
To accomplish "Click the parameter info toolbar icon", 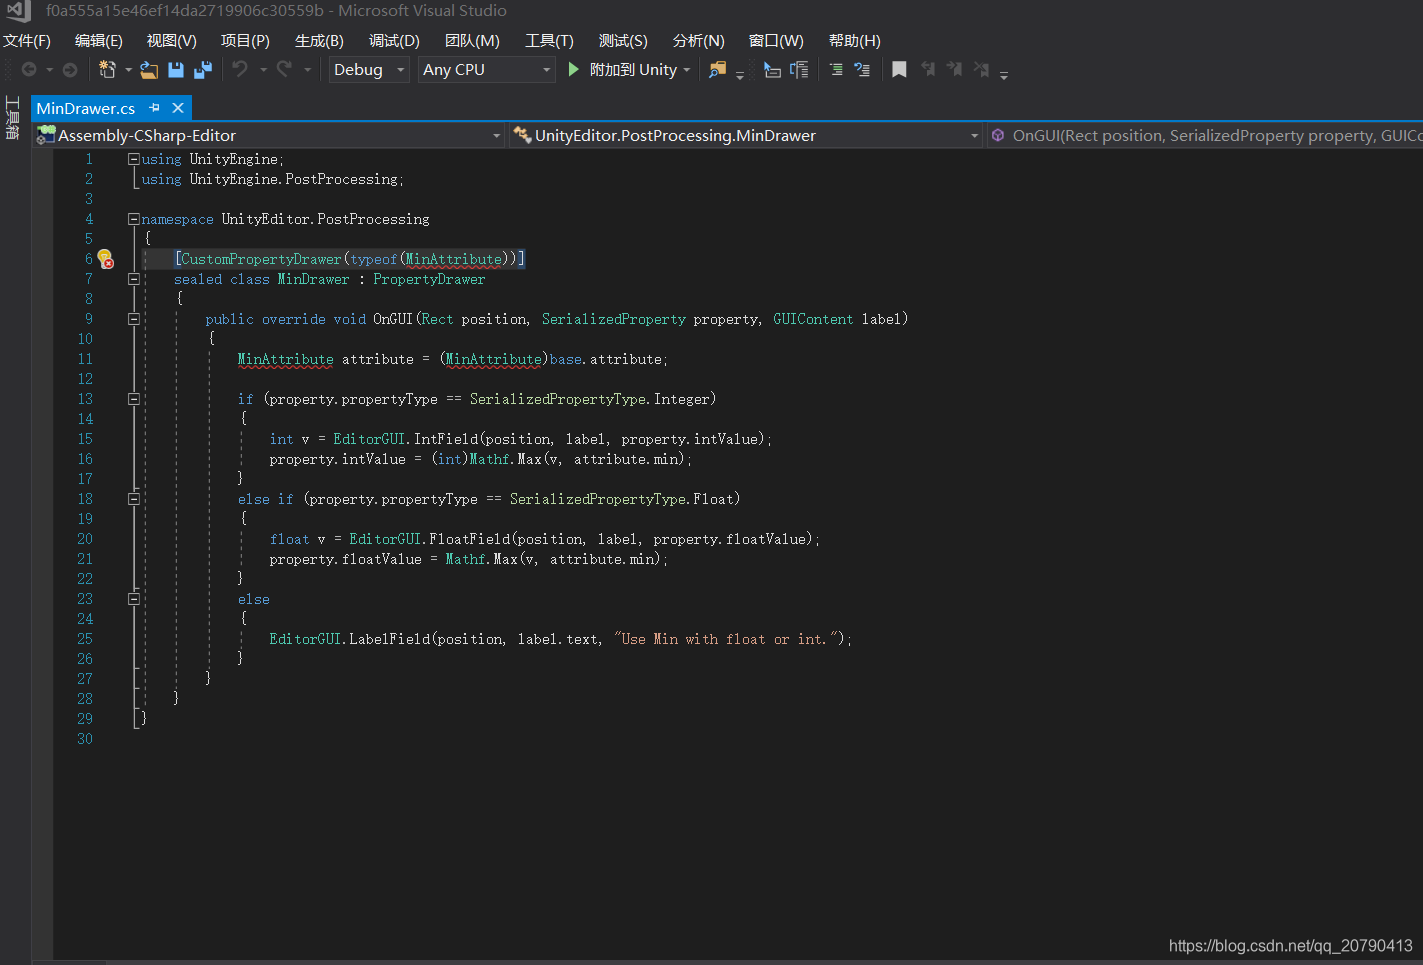I will tap(799, 70).
